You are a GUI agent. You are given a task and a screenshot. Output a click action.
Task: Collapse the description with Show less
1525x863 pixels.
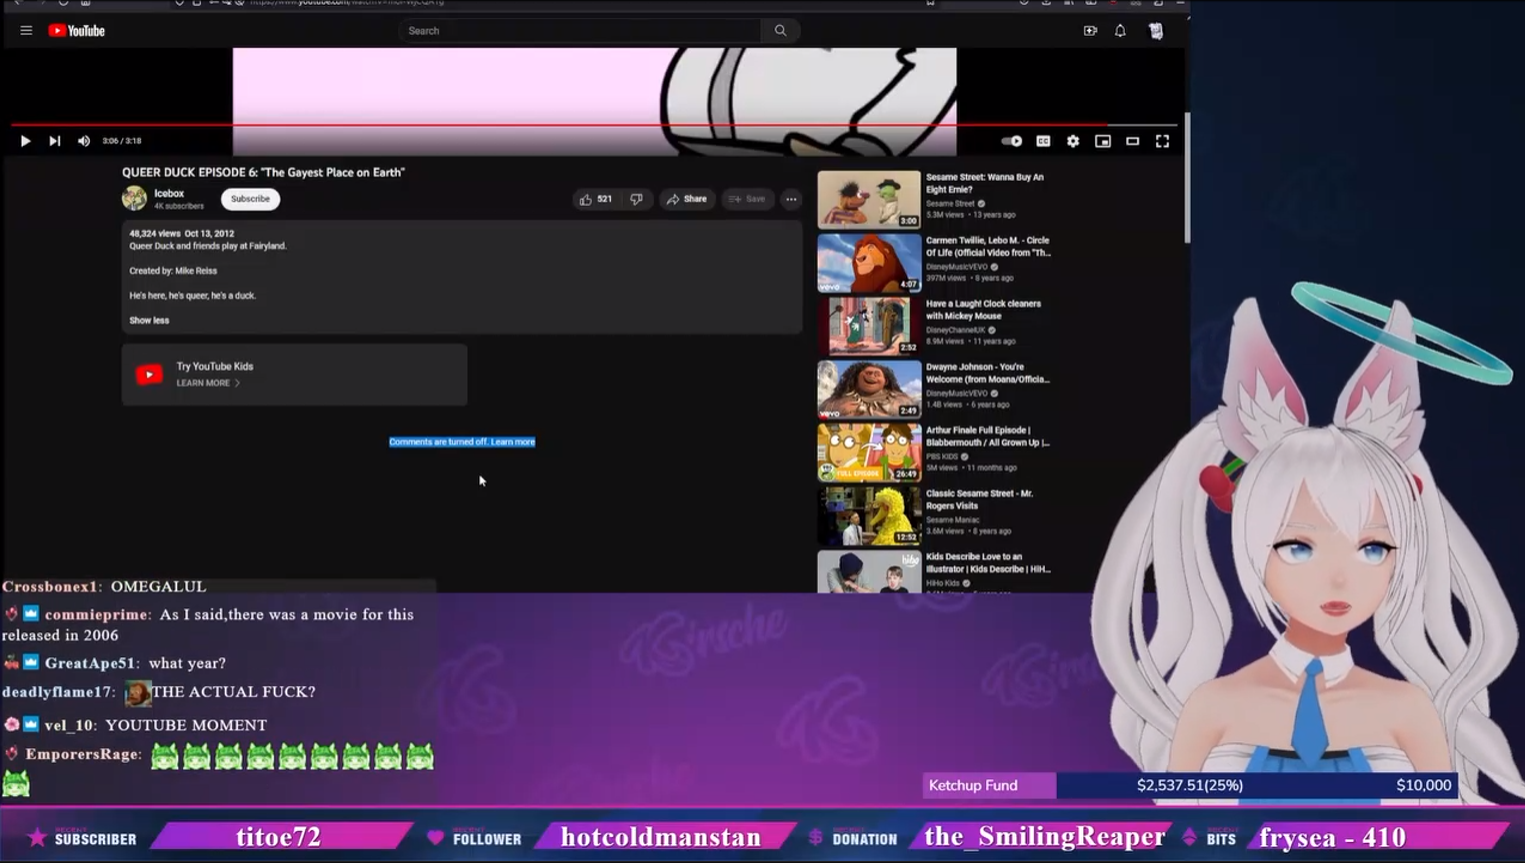click(149, 321)
